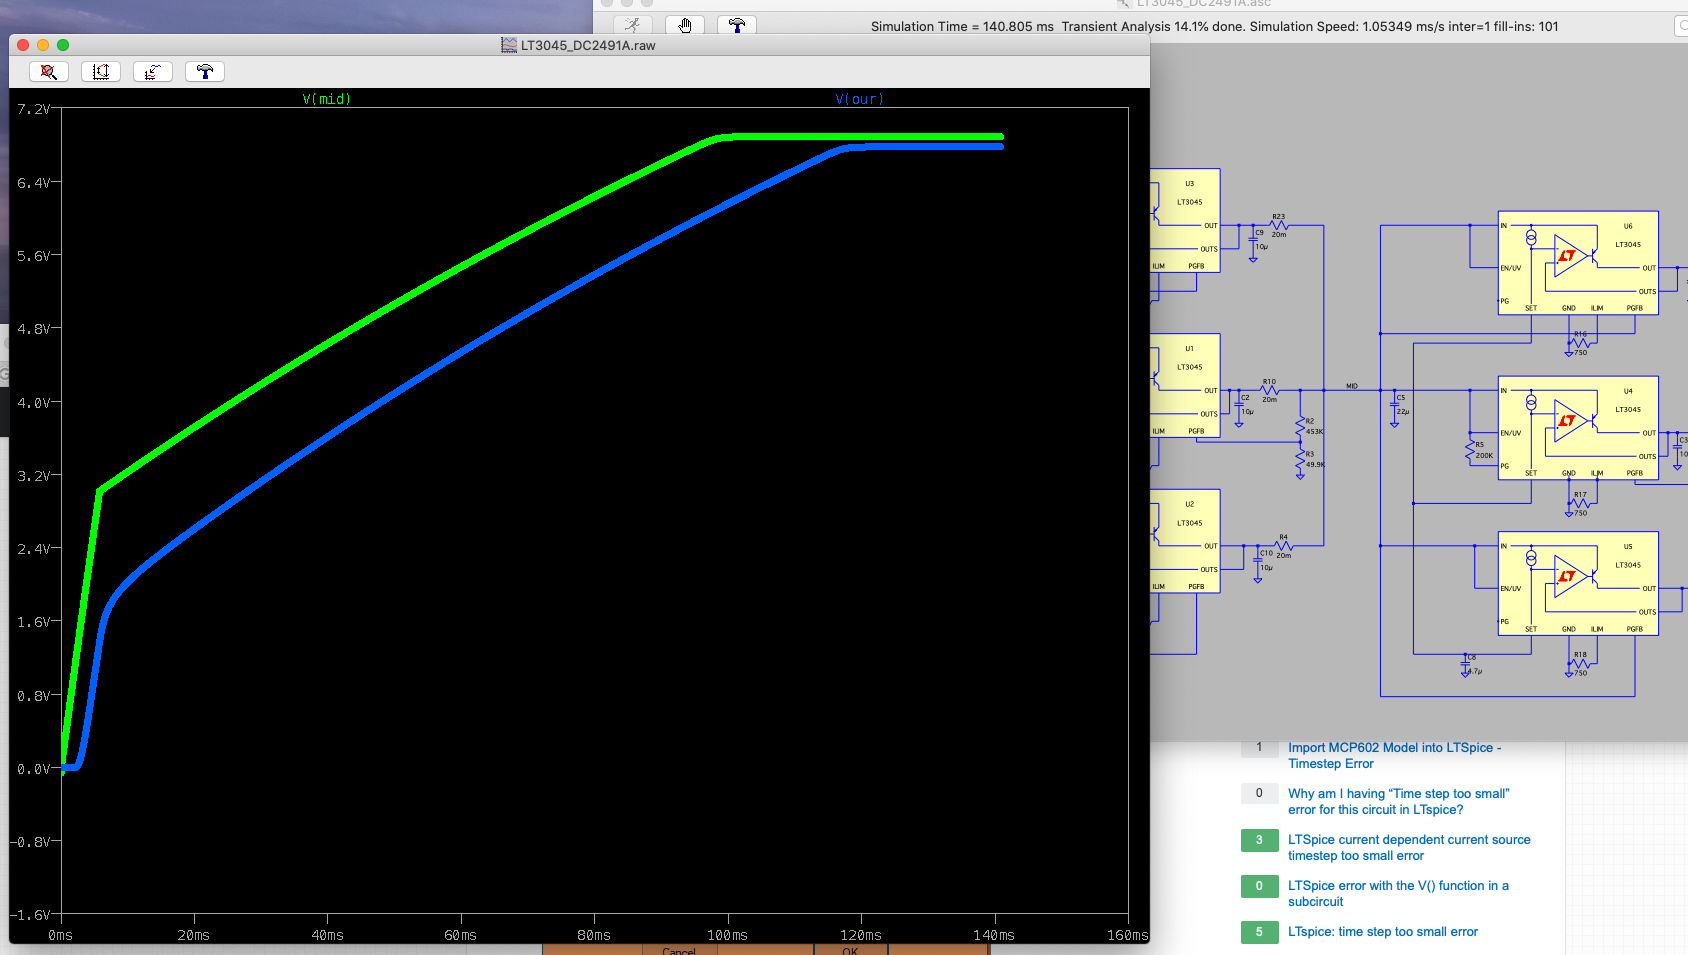Screen dimensions: 1688x955
Task: Click the MID net label in schematic
Action: tap(1352, 386)
